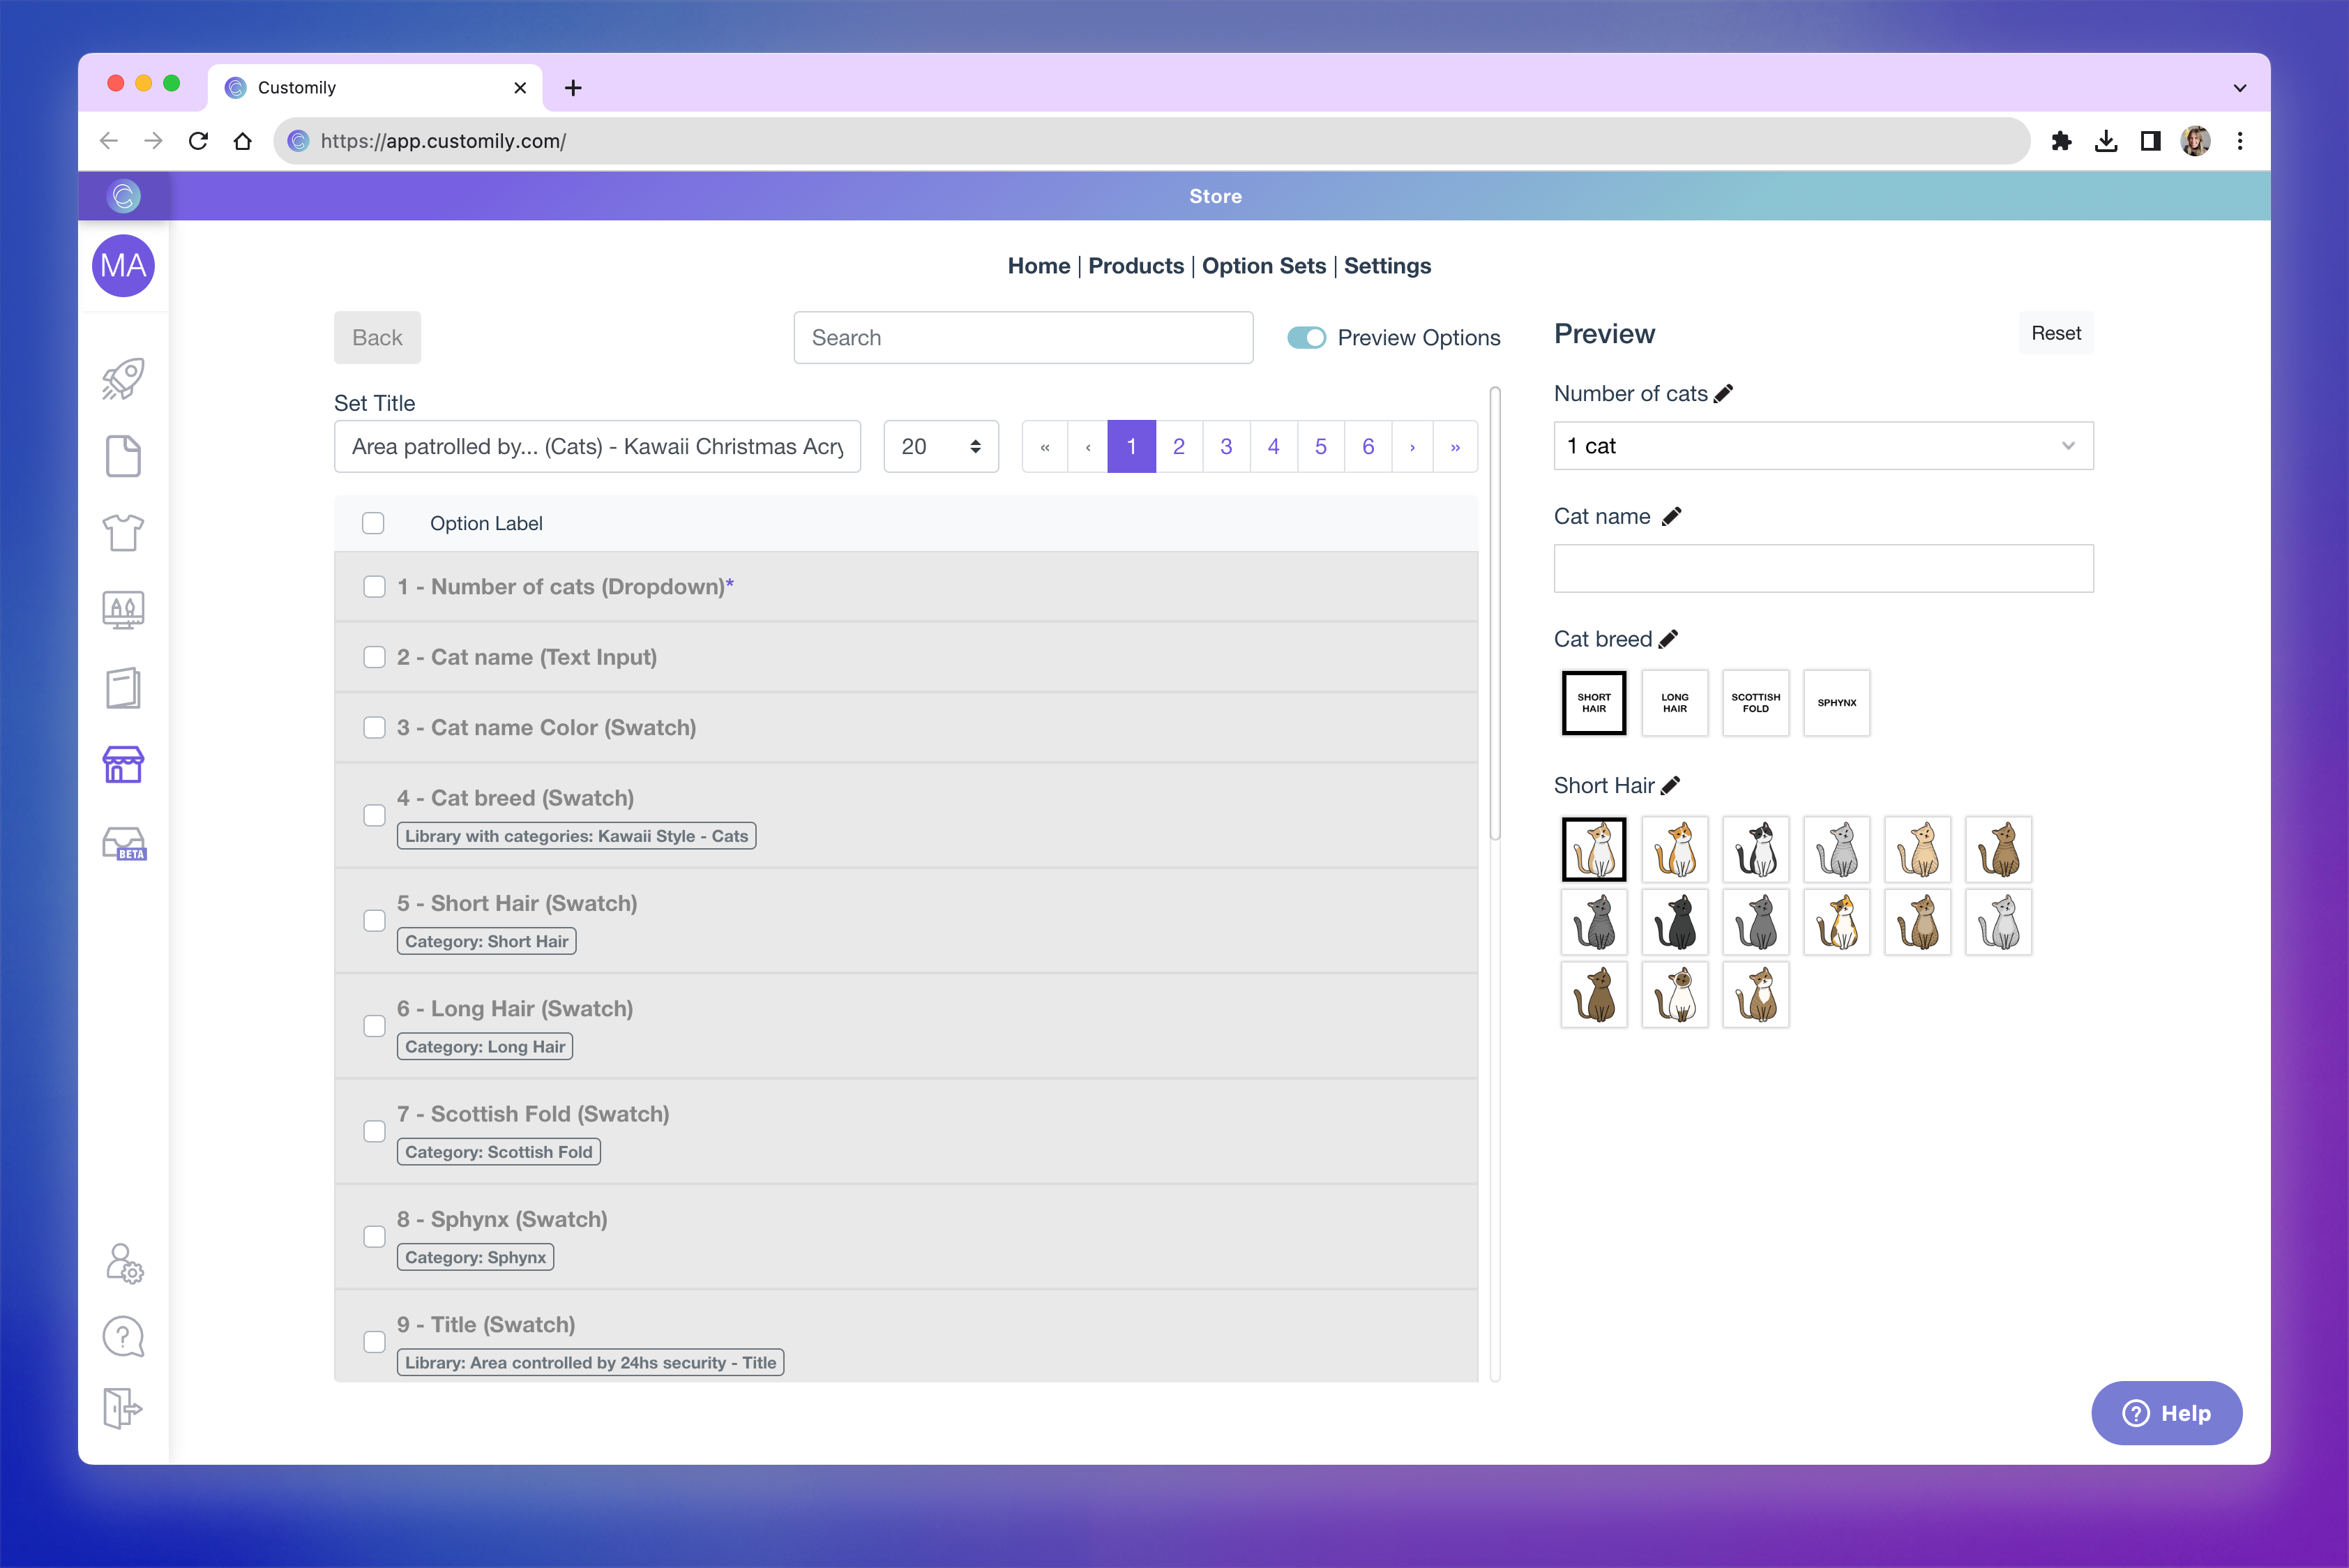2349x1568 pixels.
Task: Open the user settings gear icon
Action: click(124, 1263)
